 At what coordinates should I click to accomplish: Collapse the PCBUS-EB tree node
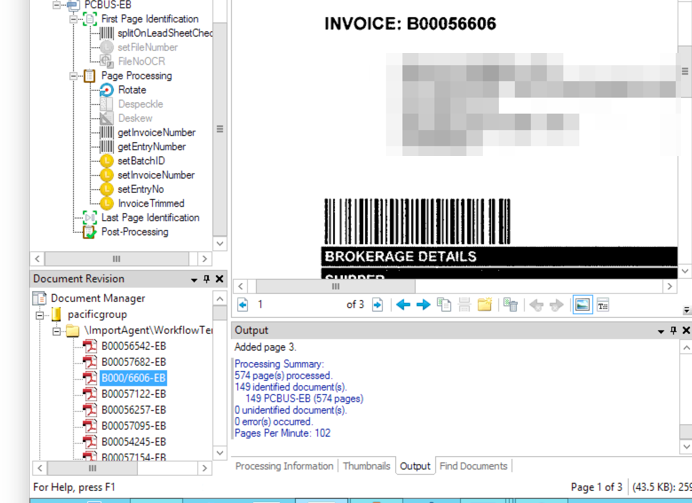[56, 5]
